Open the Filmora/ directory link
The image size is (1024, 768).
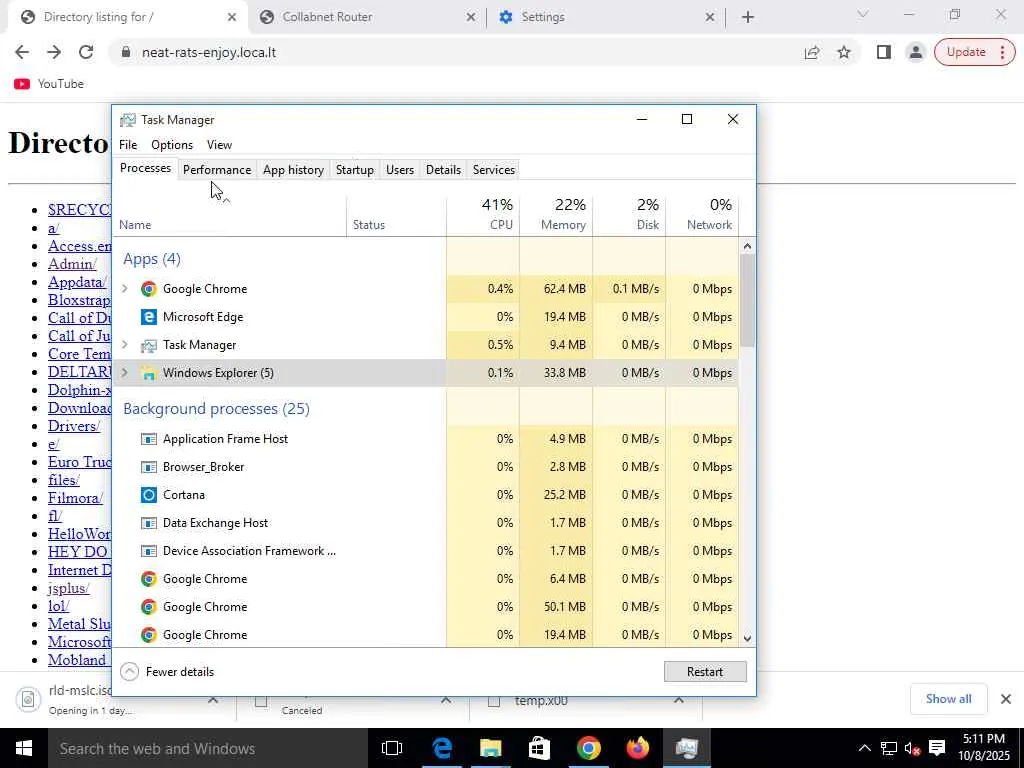click(x=75, y=498)
